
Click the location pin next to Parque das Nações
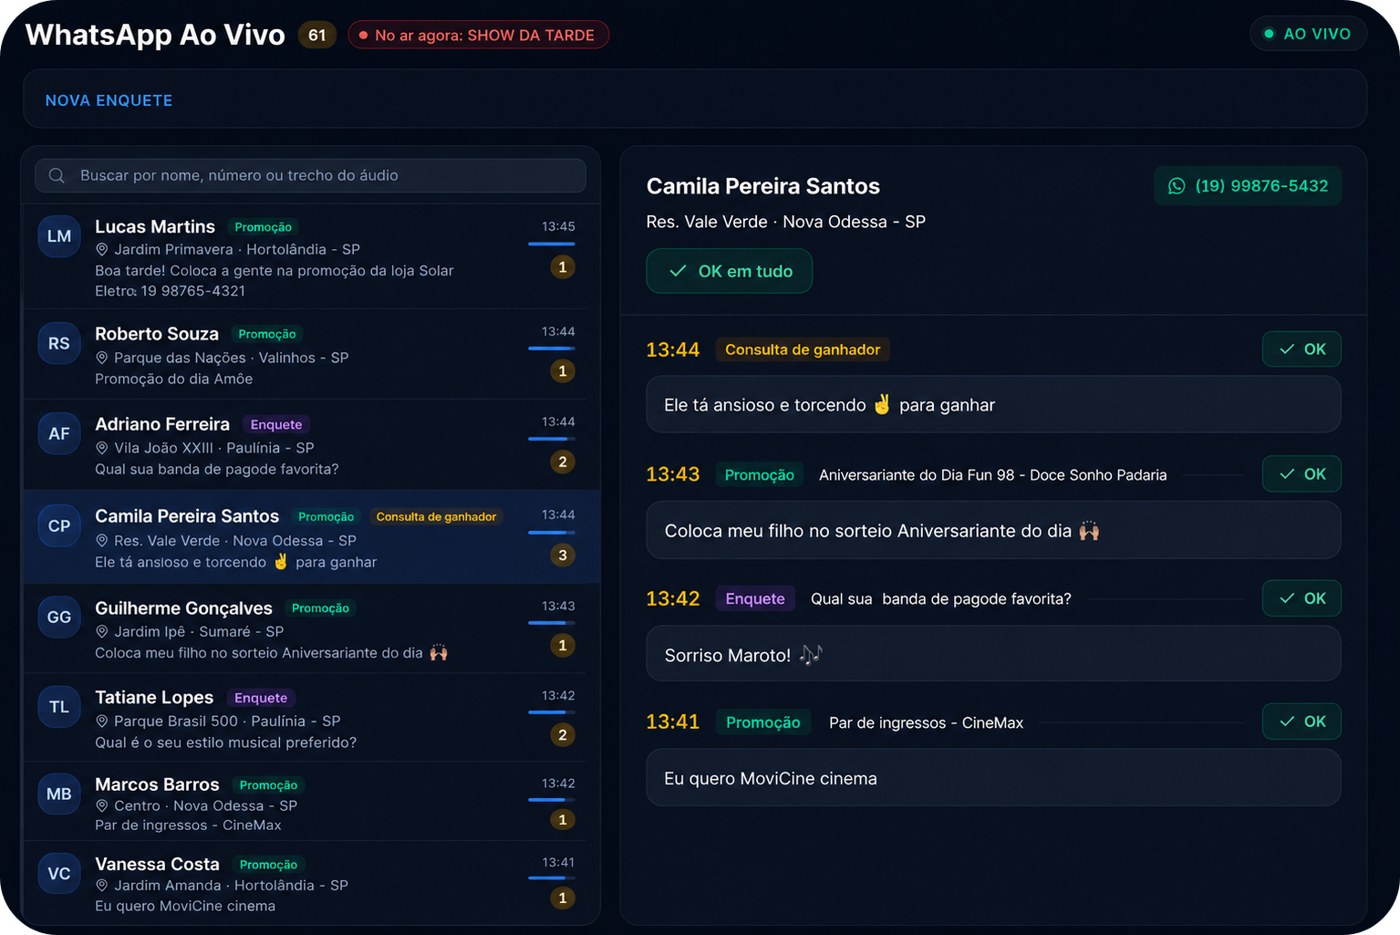[102, 357]
